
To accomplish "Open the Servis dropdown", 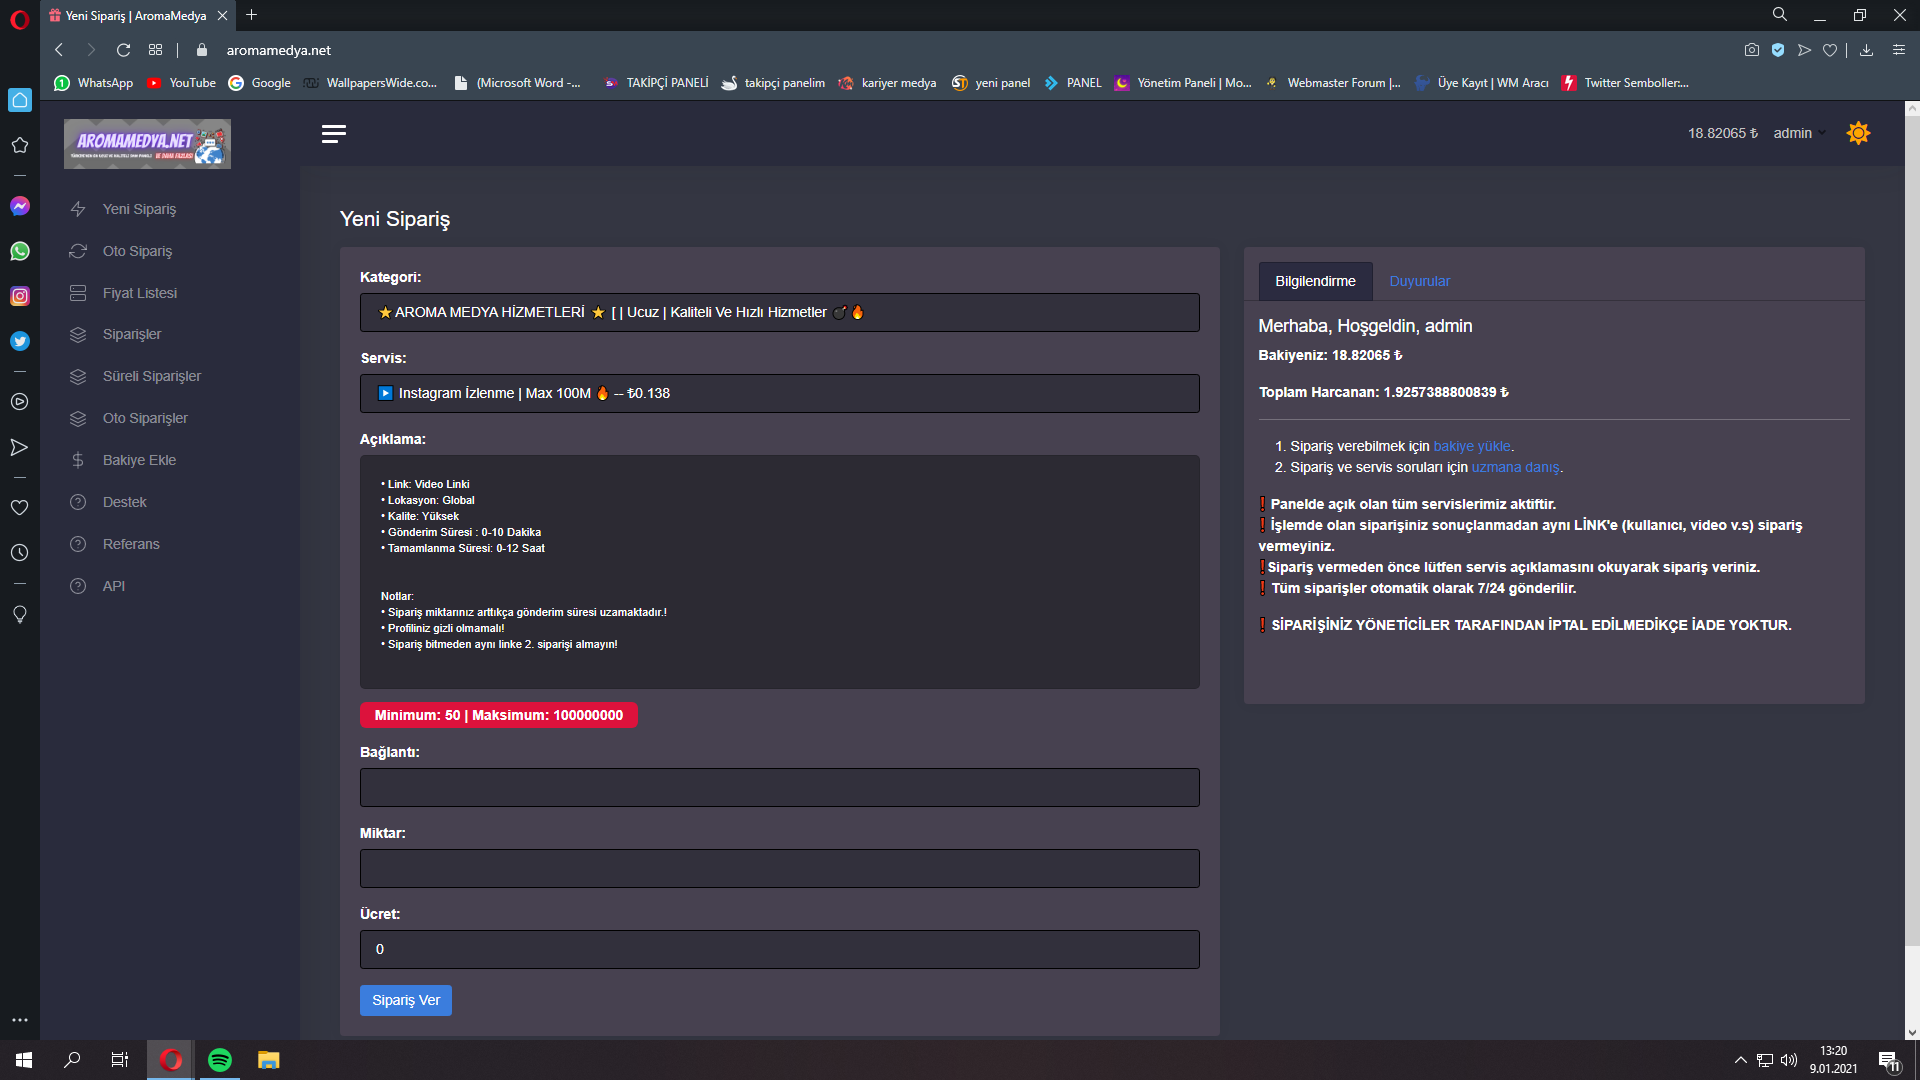I will coord(780,394).
